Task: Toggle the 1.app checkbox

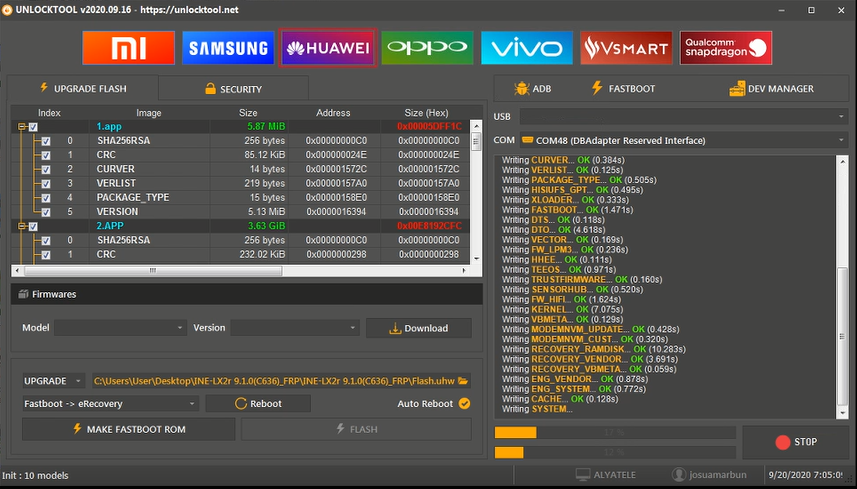Action: click(33, 127)
